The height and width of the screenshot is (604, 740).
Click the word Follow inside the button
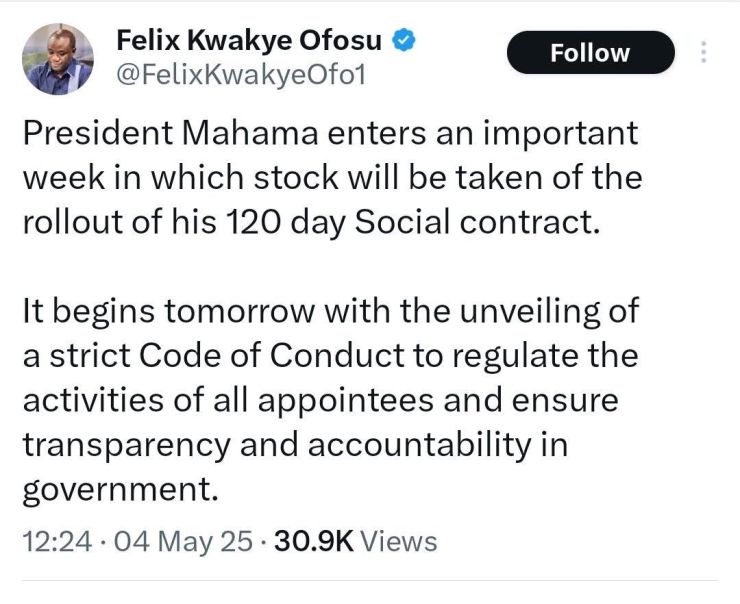coord(590,52)
